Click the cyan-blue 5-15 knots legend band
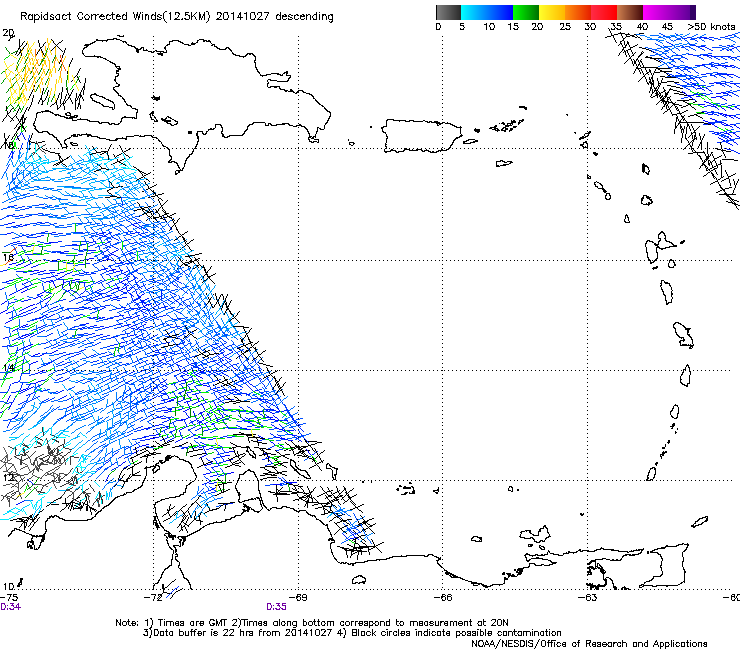 pyautogui.click(x=487, y=12)
